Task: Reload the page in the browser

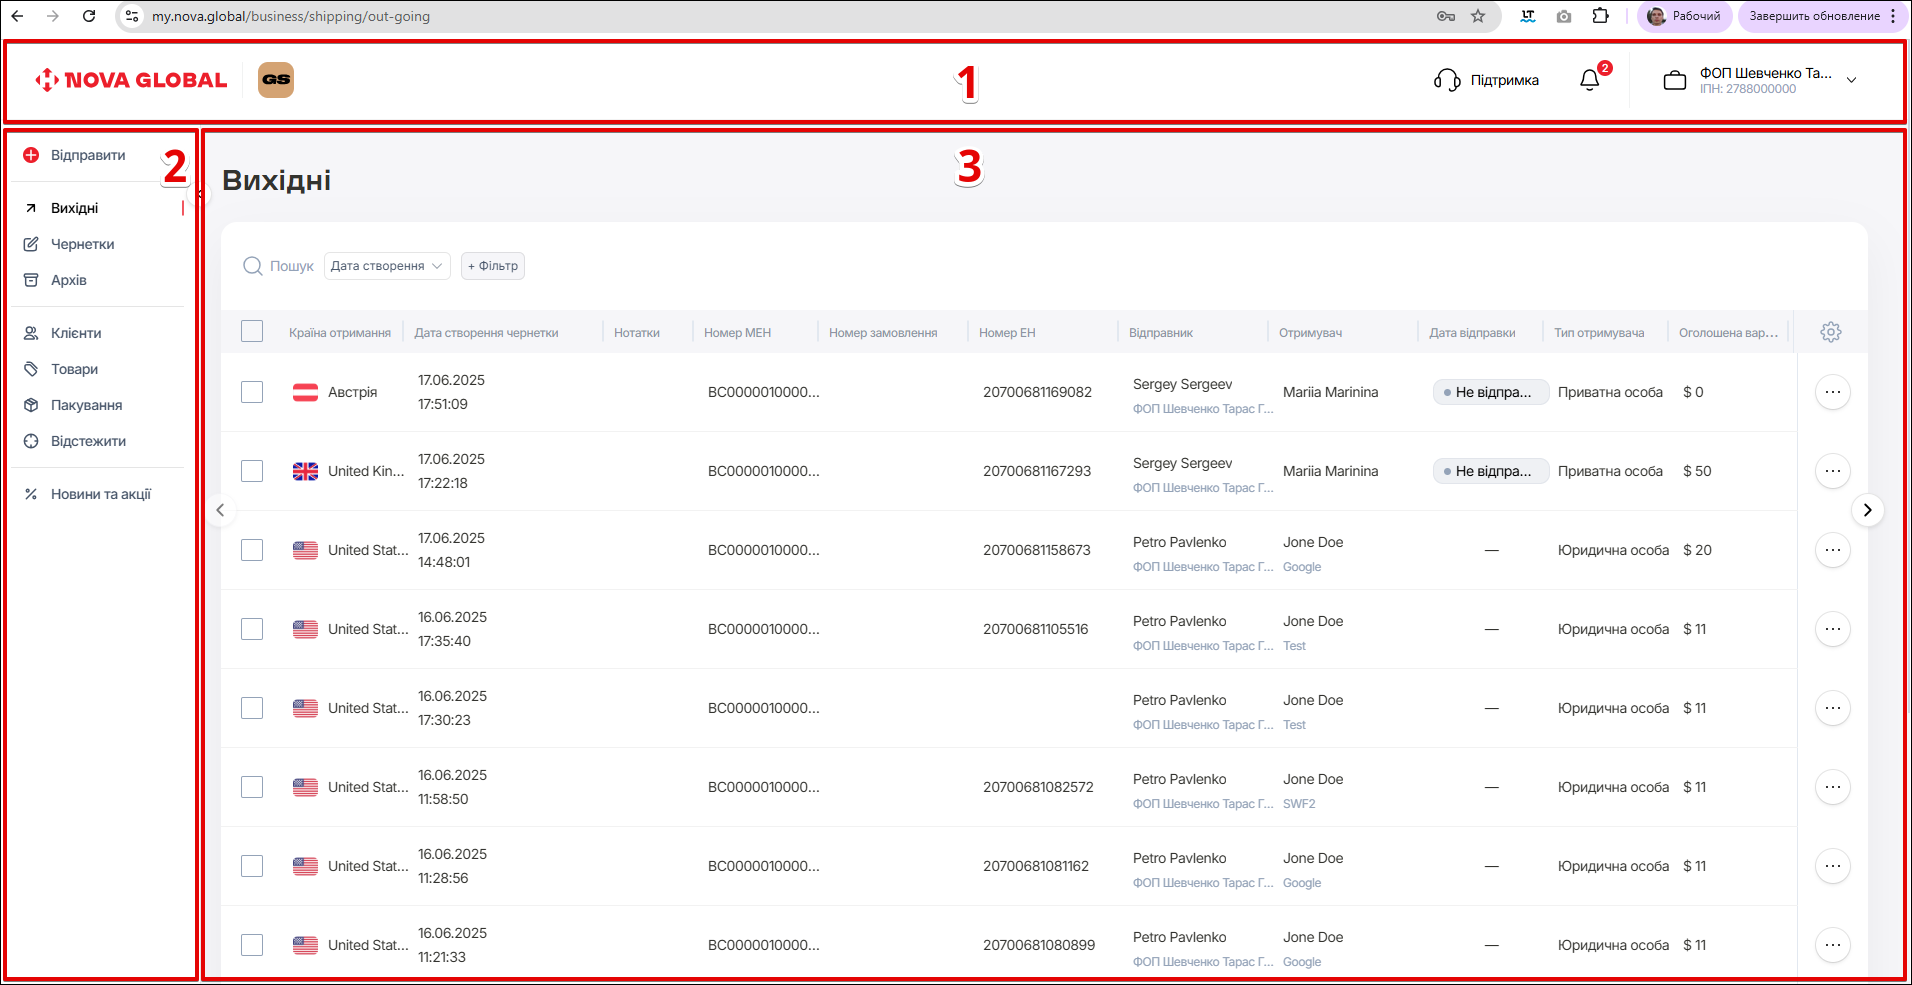Action: 89,16
